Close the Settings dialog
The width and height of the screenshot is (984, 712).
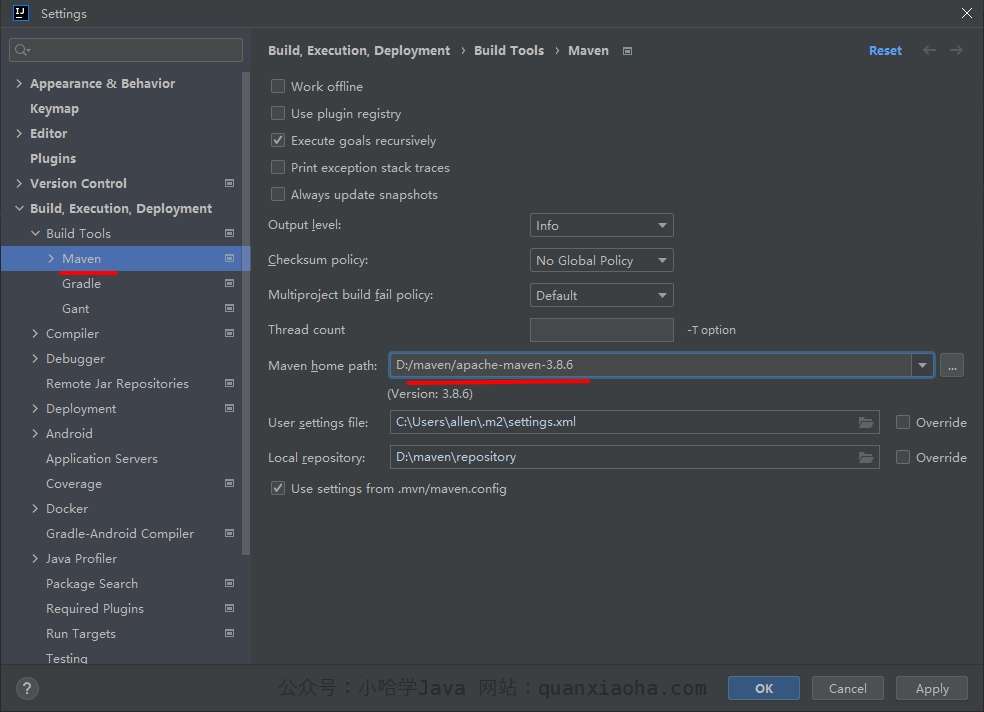(x=967, y=13)
